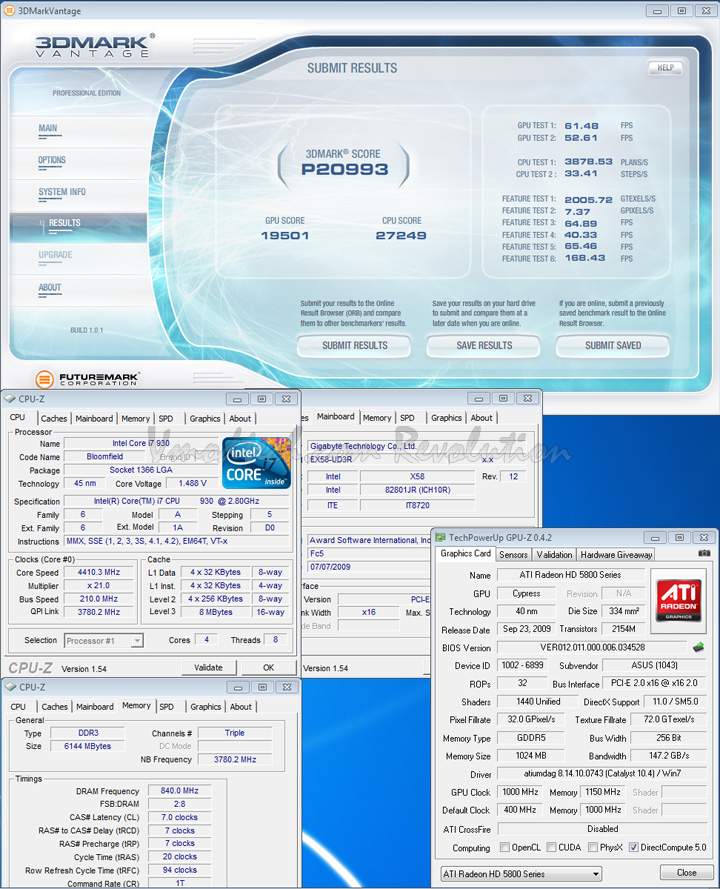The image size is (720, 889).
Task: Click the Futuremark Corporation logo
Action: click(88, 379)
